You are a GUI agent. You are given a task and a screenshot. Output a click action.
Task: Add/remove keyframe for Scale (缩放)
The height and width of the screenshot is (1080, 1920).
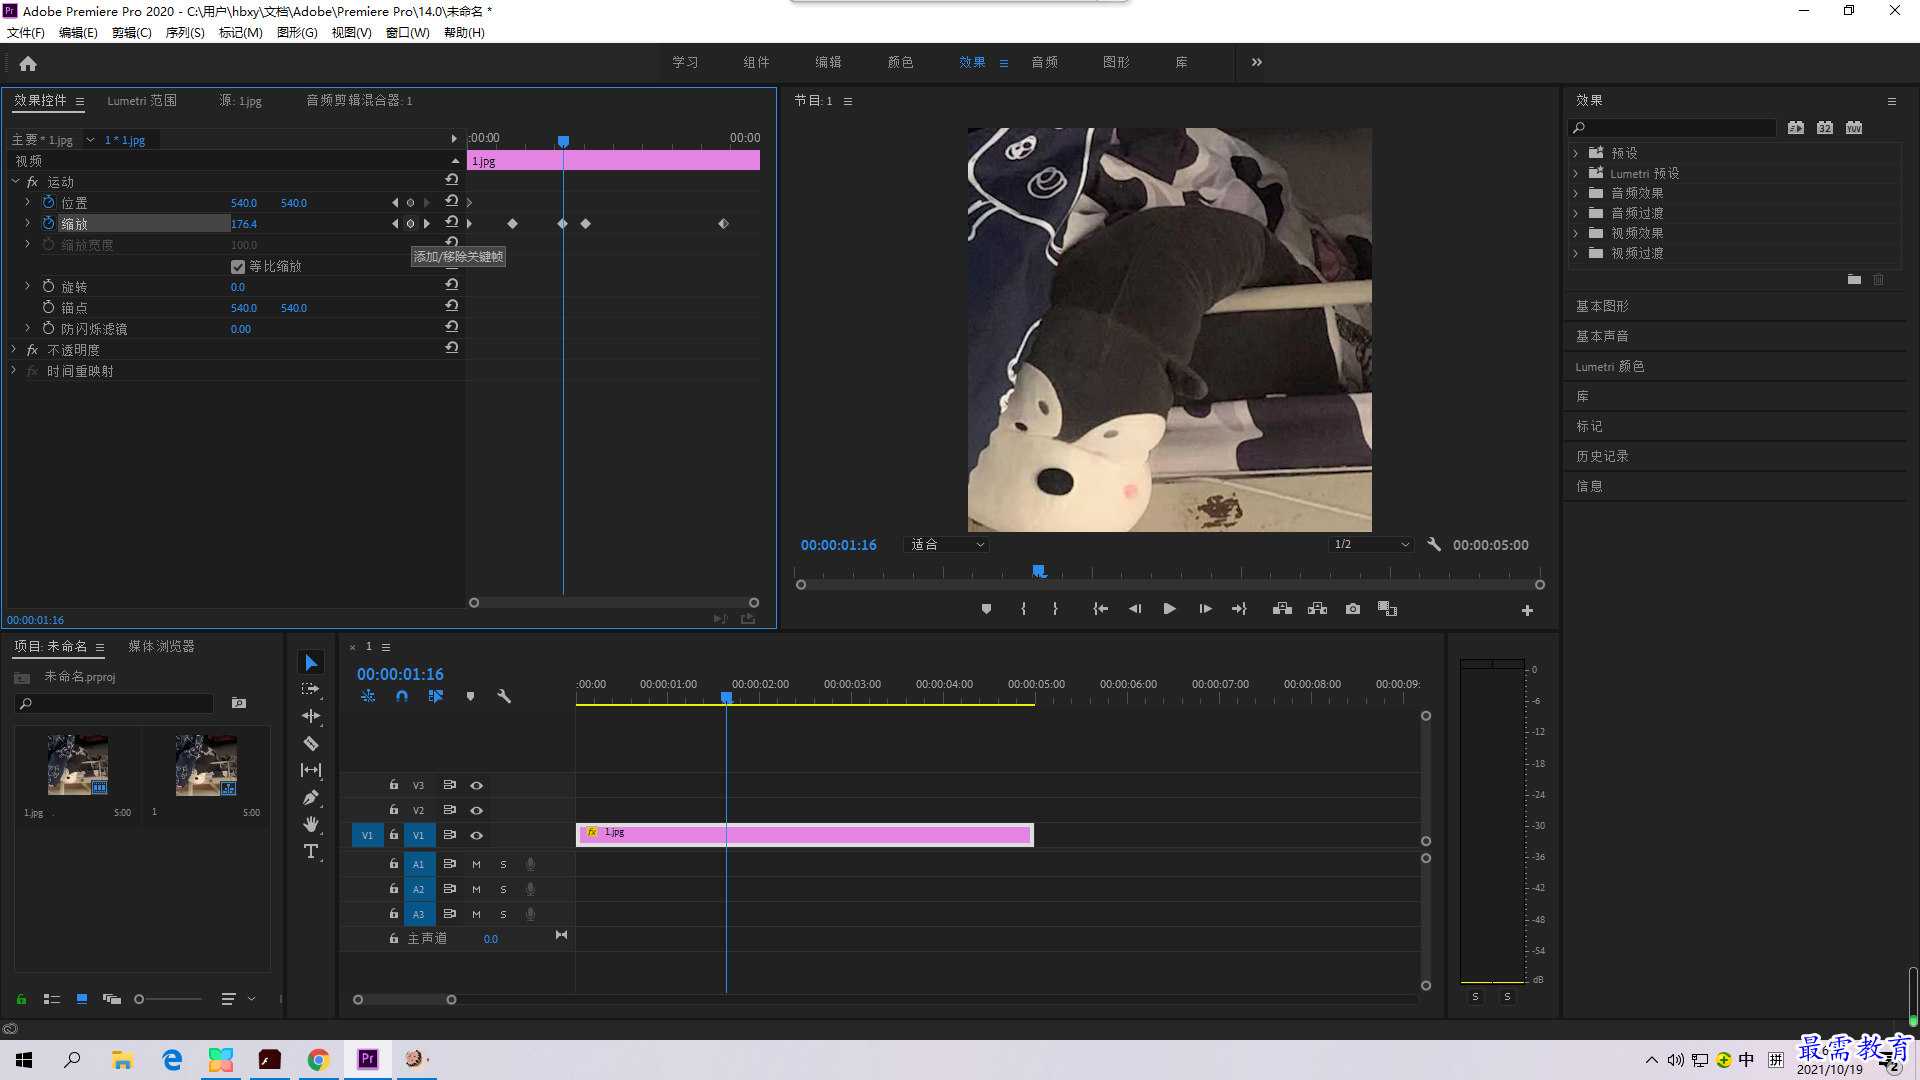[x=410, y=223]
